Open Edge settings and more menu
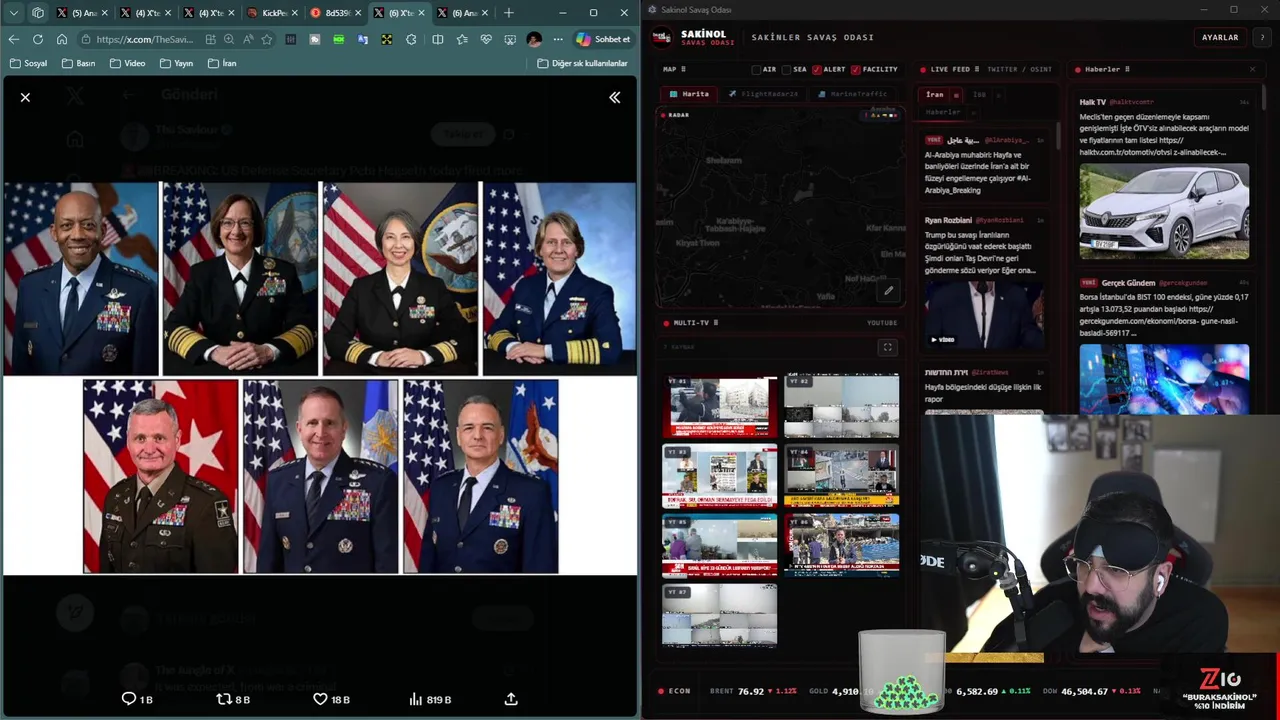The image size is (1280, 720). coord(558,39)
